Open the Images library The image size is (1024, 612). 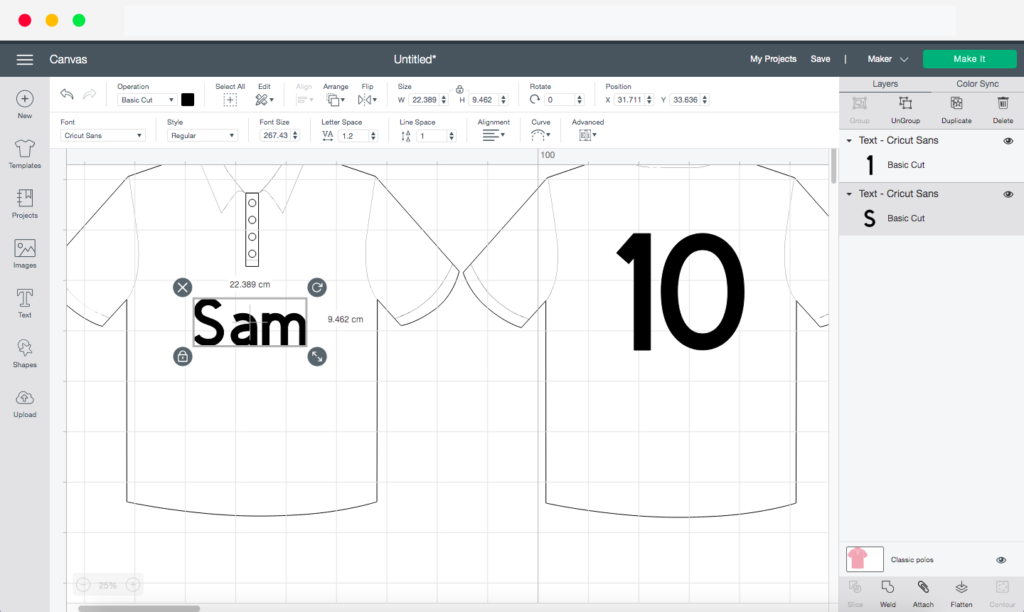(25, 252)
